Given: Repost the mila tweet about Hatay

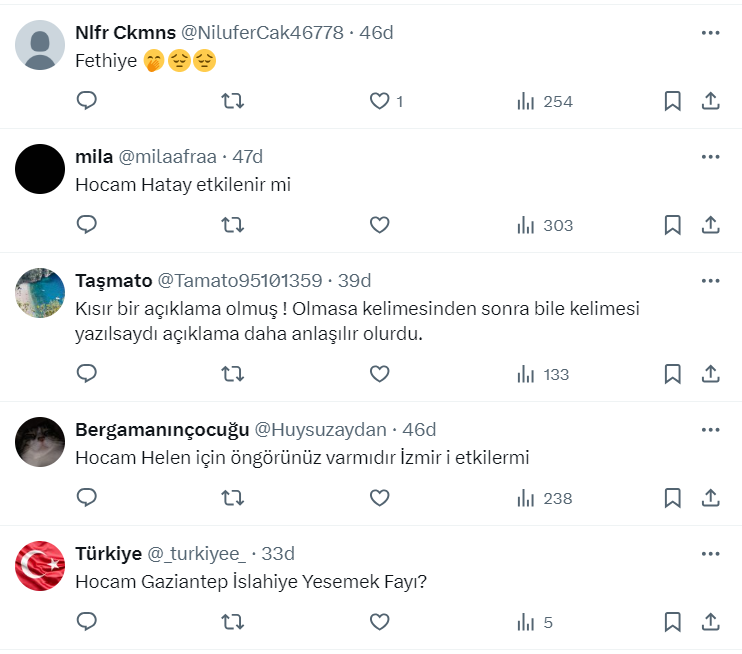Looking at the screenshot, I should point(232,225).
